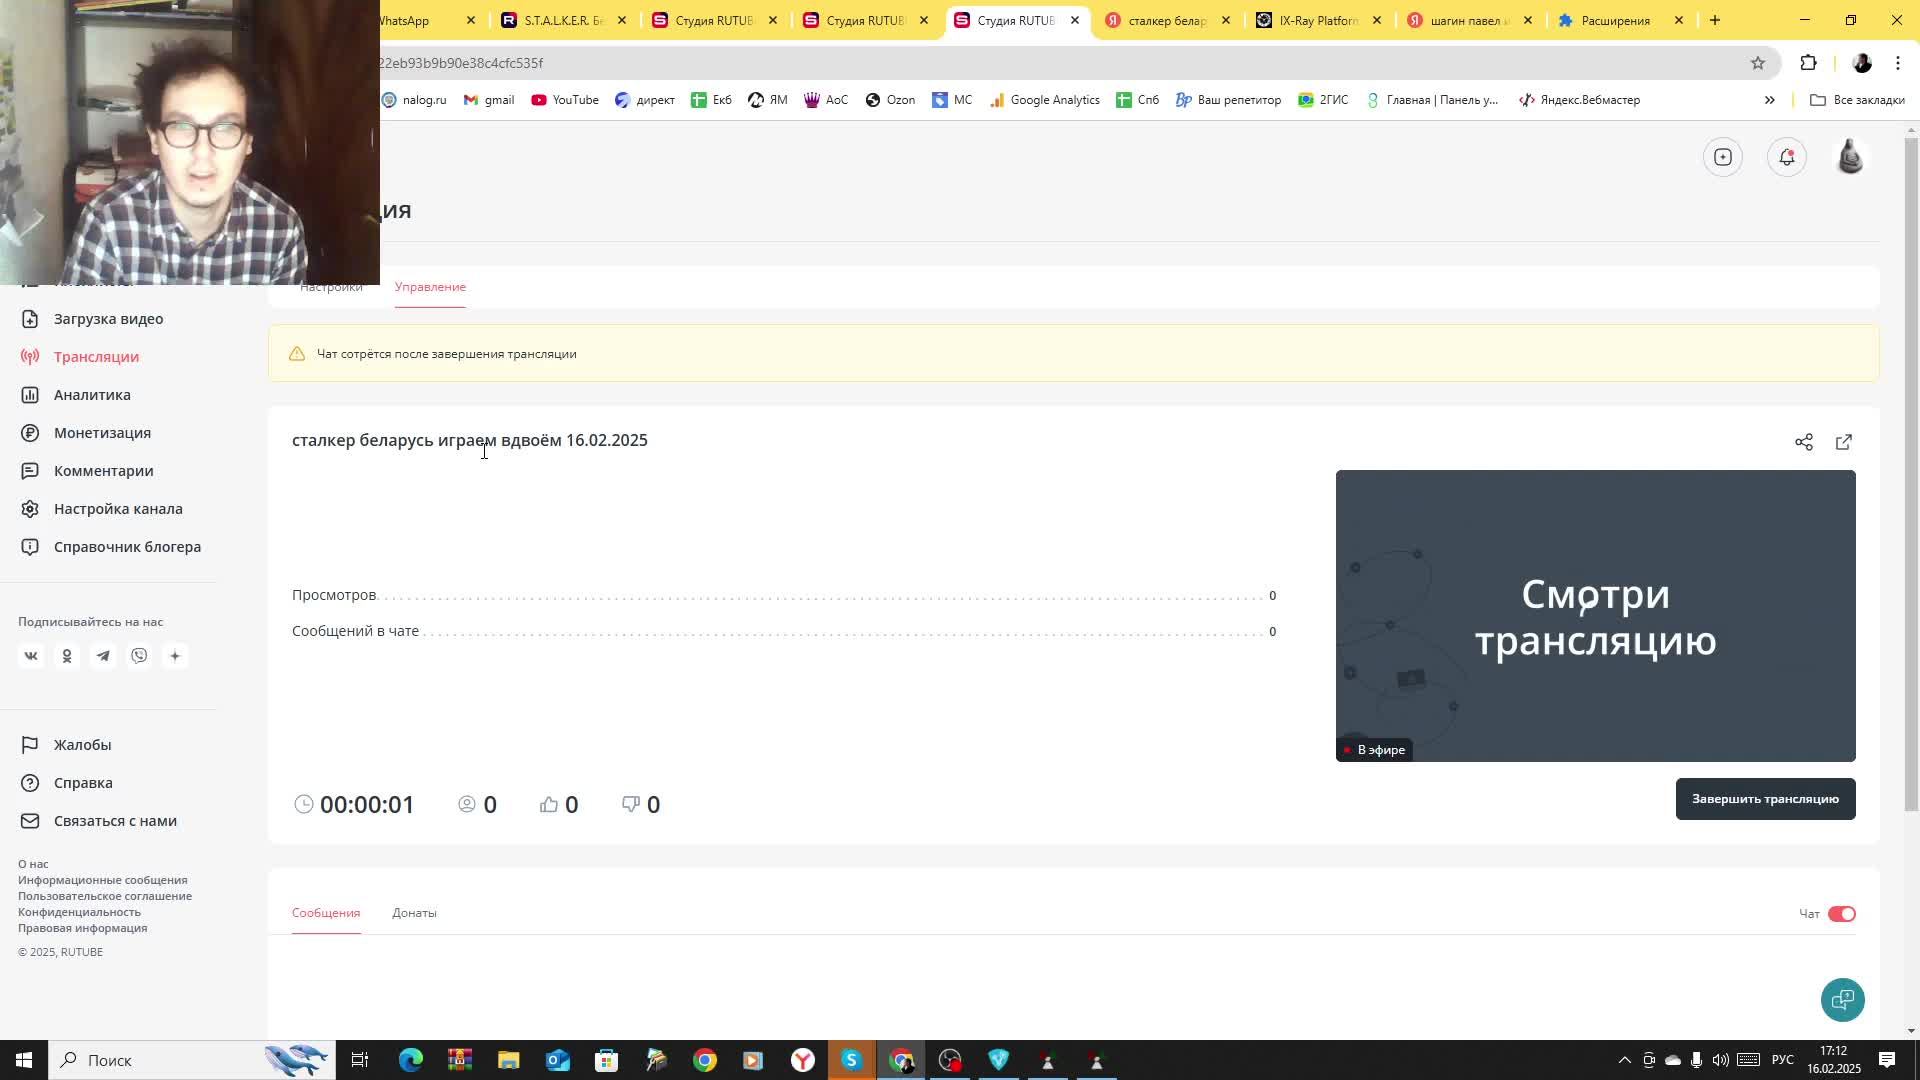Image resolution: width=1920 pixels, height=1080 pixels.
Task: Open Жалобы in the sidebar
Action: click(x=82, y=745)
